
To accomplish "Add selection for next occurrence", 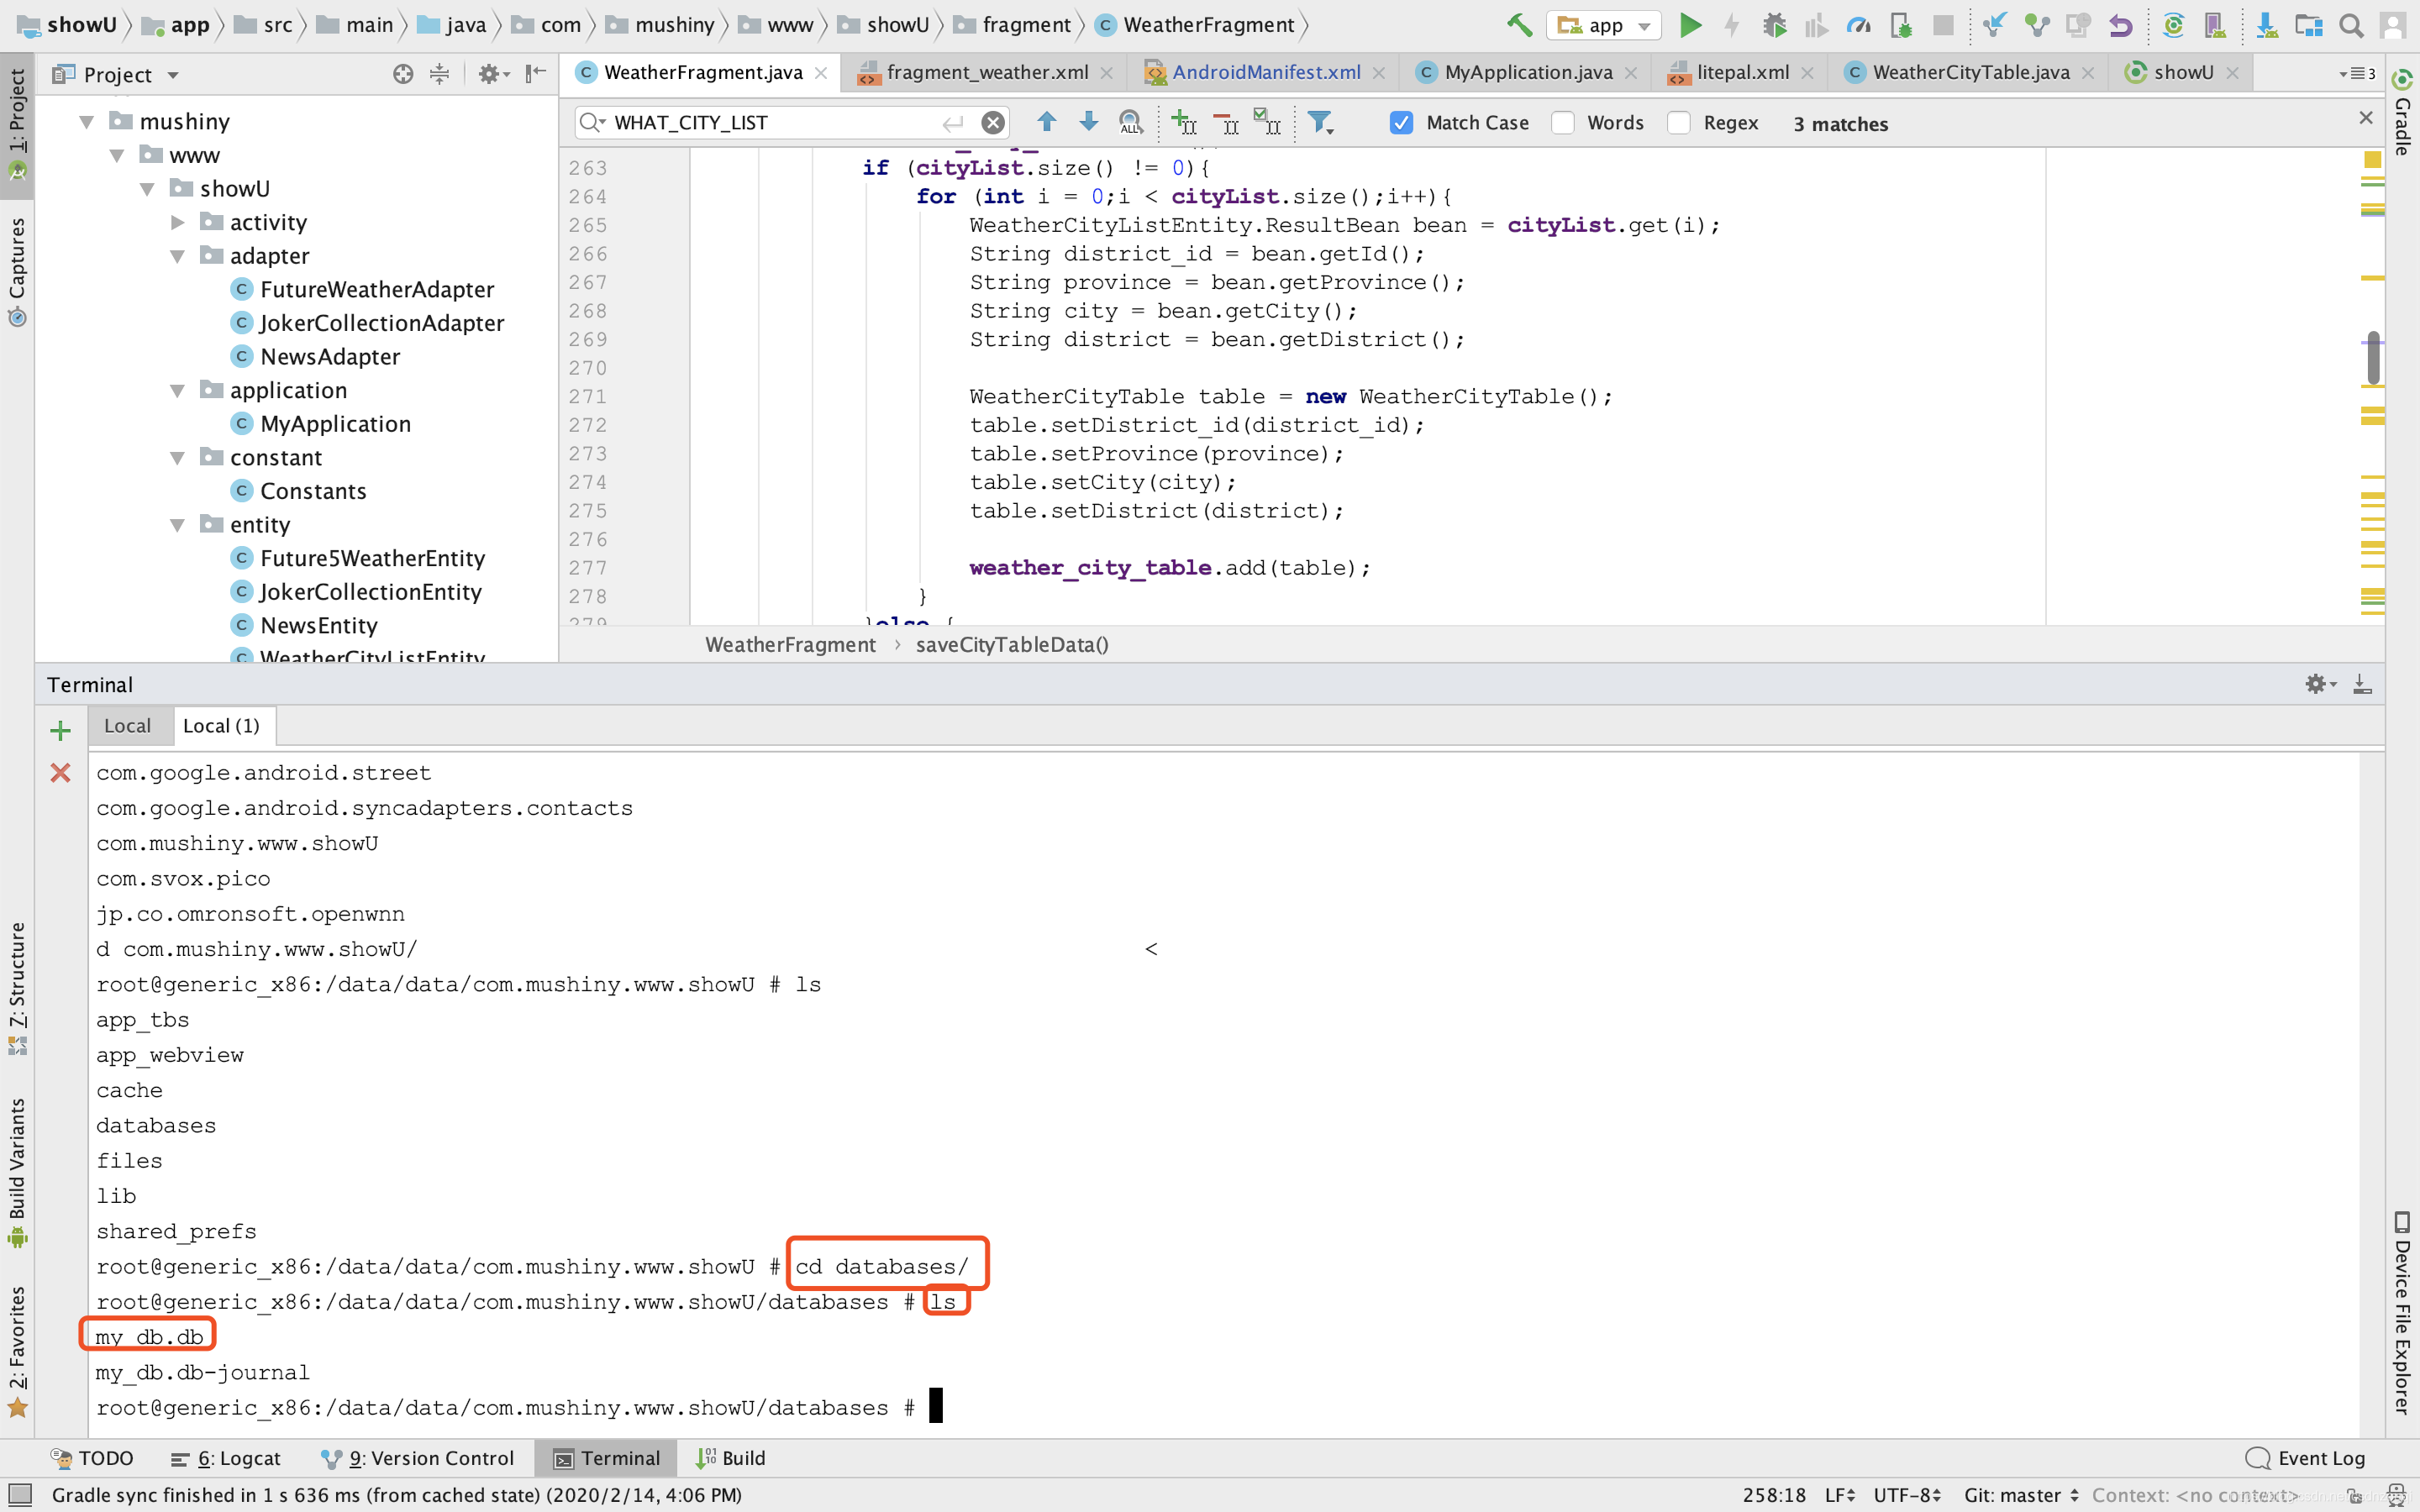I will click(x=1184, y=122).
